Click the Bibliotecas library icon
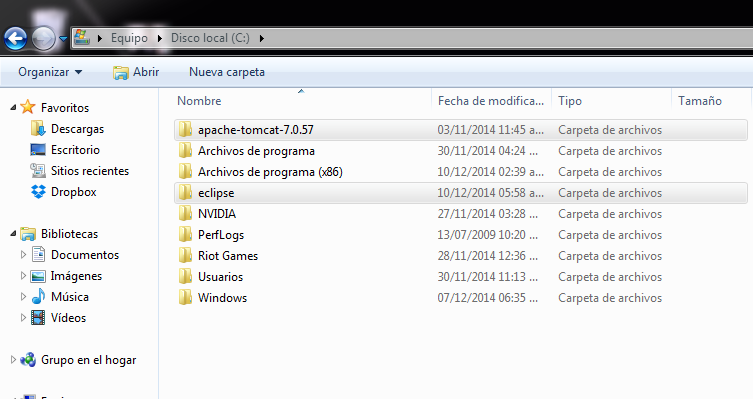753x399 pixels. pyautogui.click(x=28, y=234)
